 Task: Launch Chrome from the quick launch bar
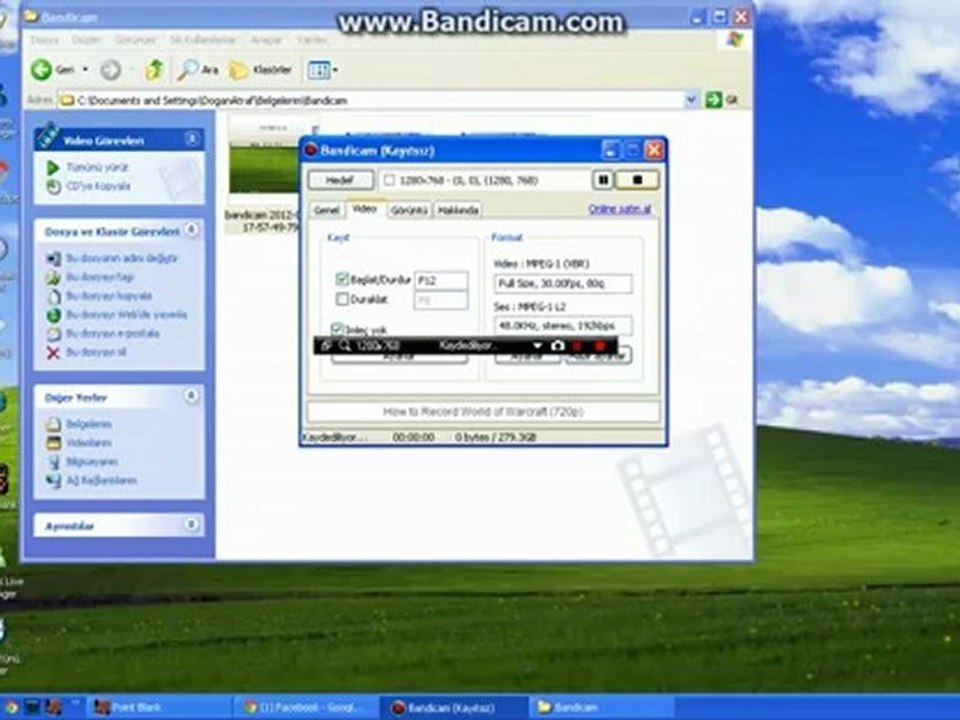(10, 707)
